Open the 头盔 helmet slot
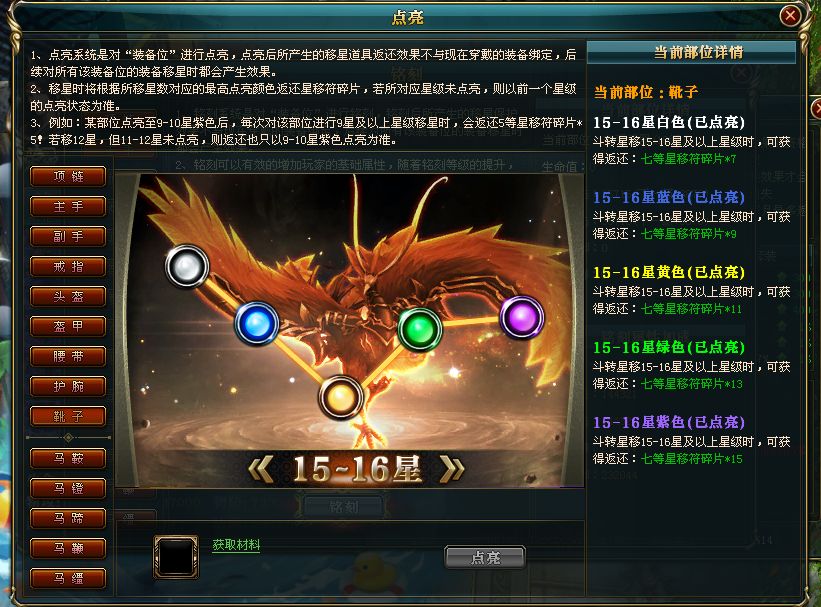 coord(68,296)
